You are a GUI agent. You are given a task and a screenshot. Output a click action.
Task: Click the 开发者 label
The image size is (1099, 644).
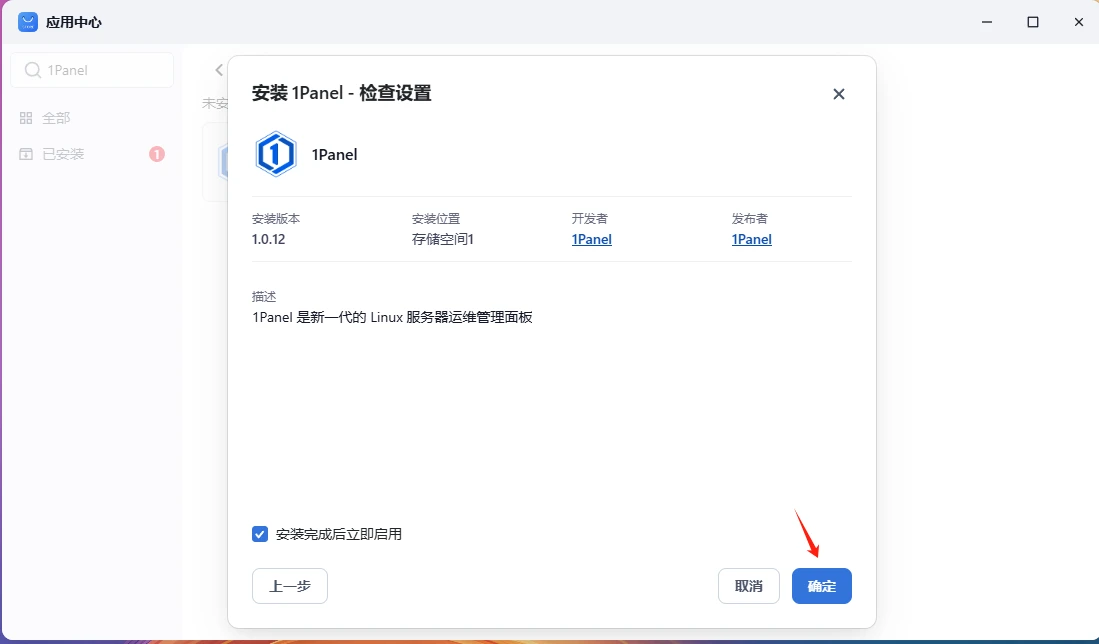[589, 219]
